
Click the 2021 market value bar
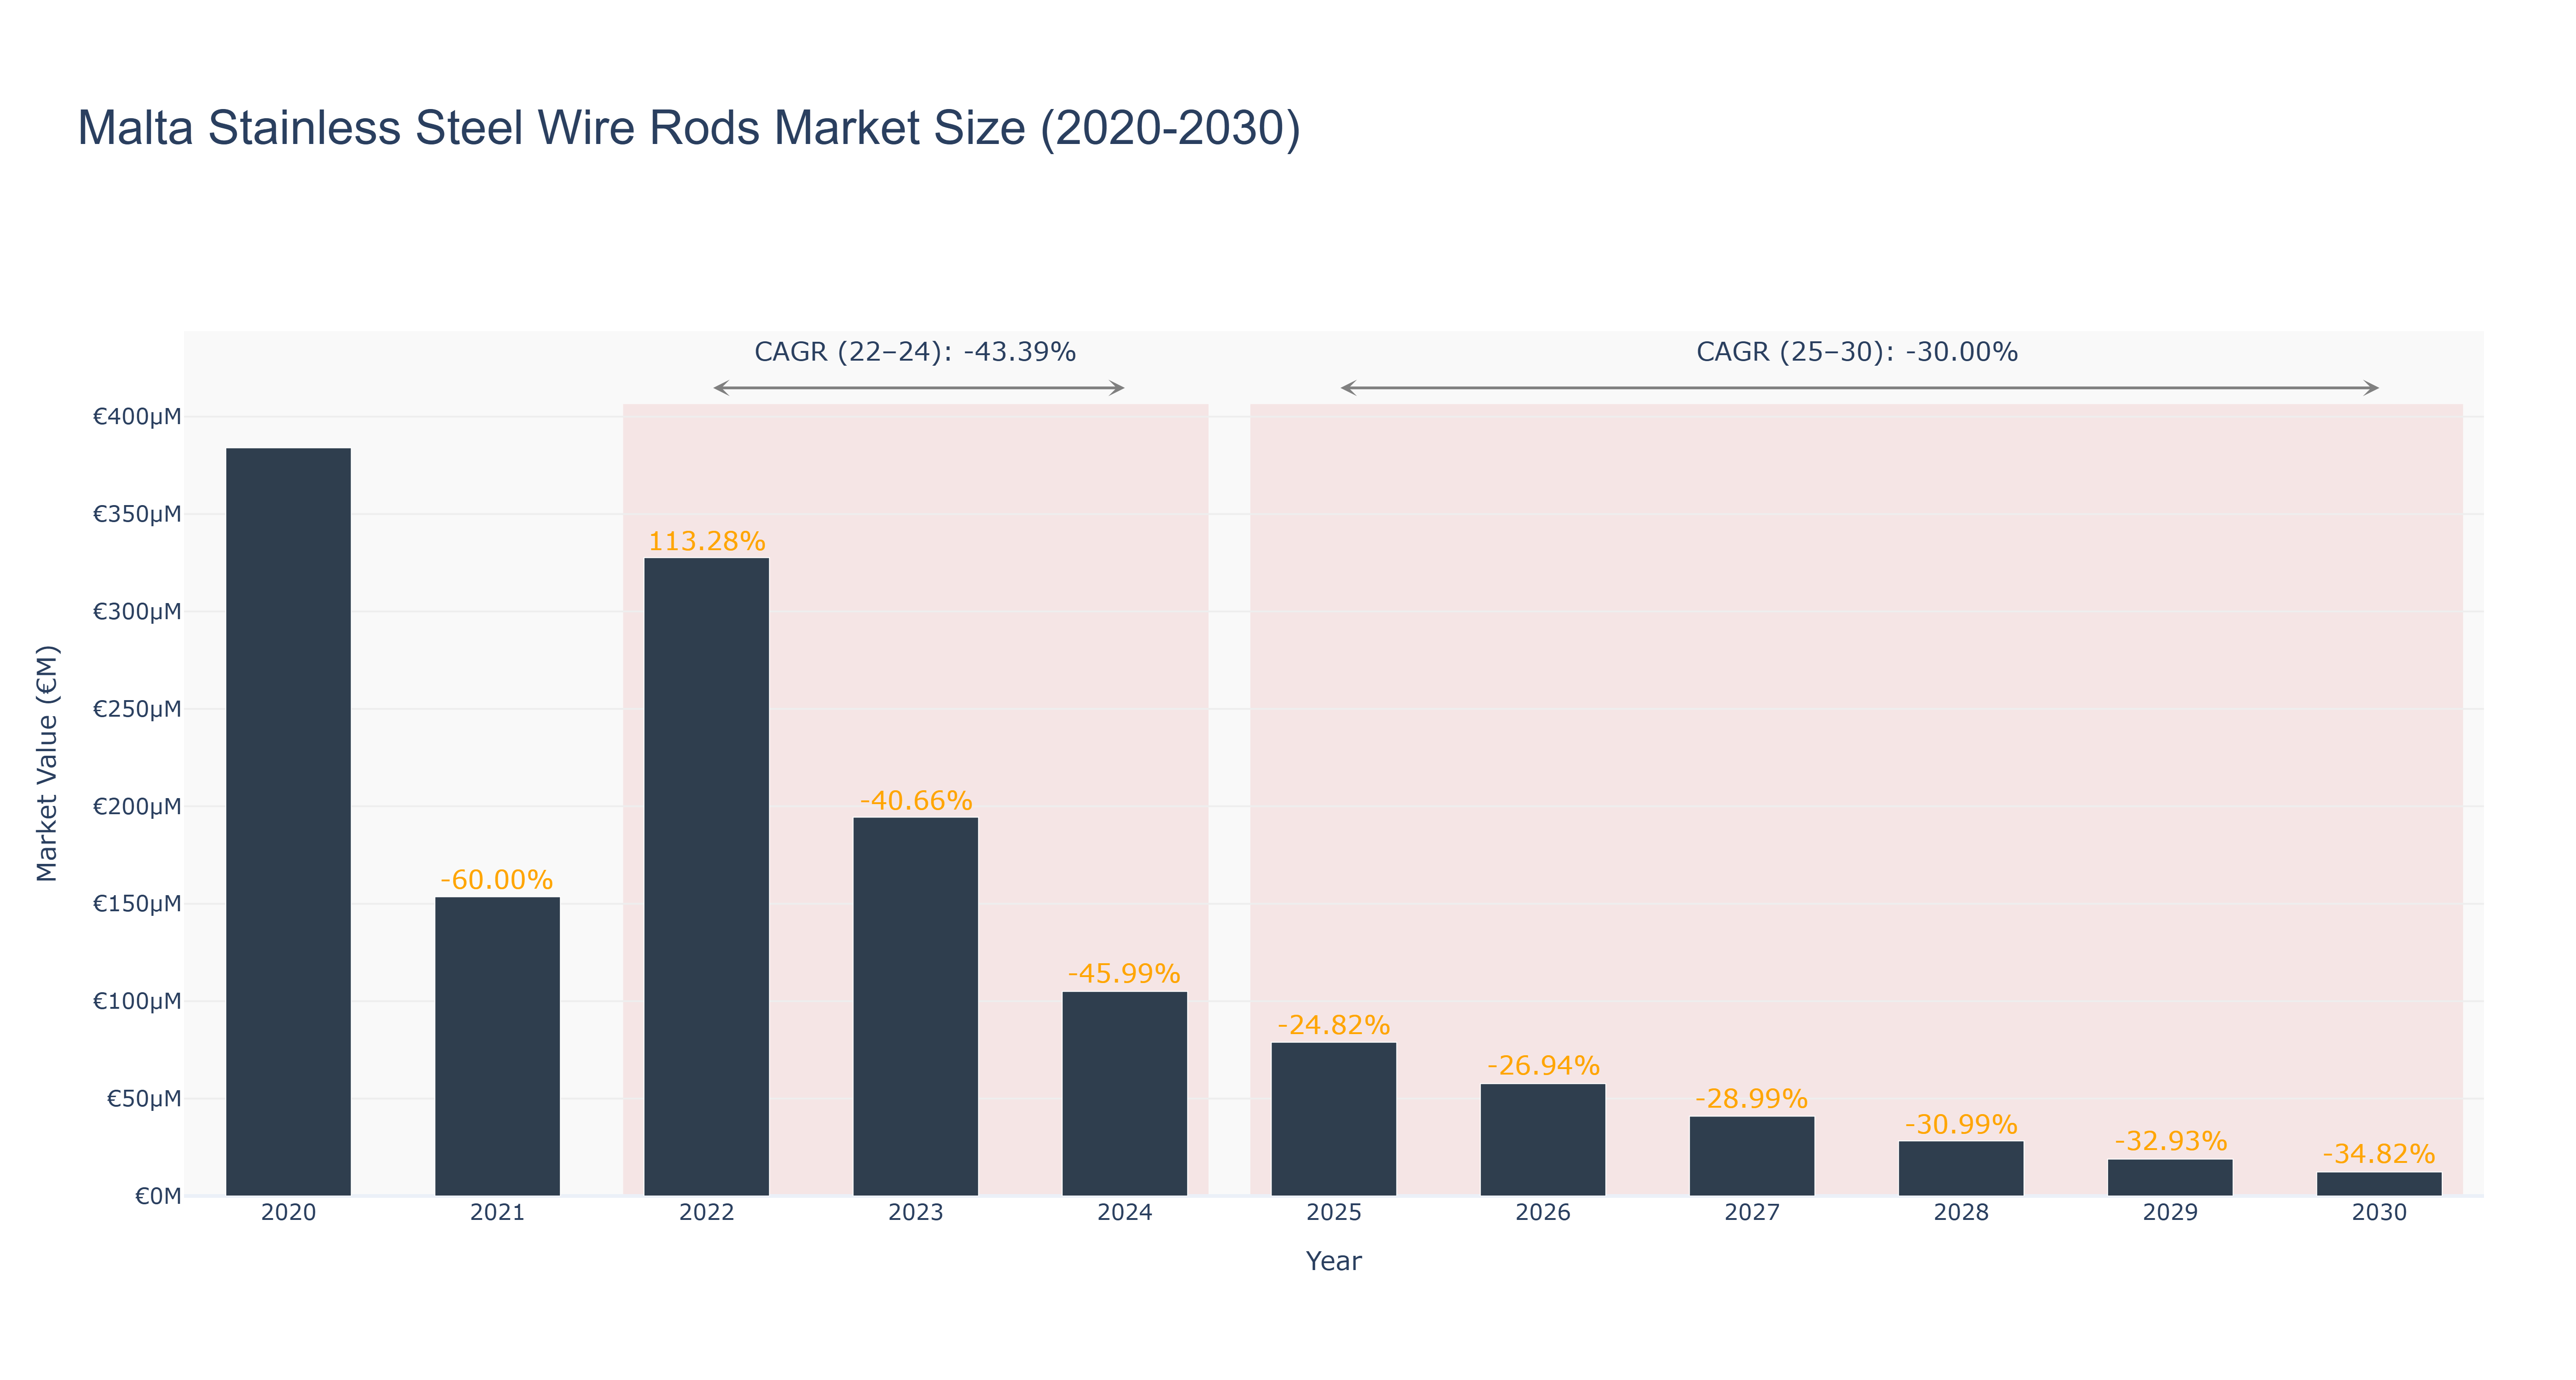pyautogui.click(x=497, y=1046)
